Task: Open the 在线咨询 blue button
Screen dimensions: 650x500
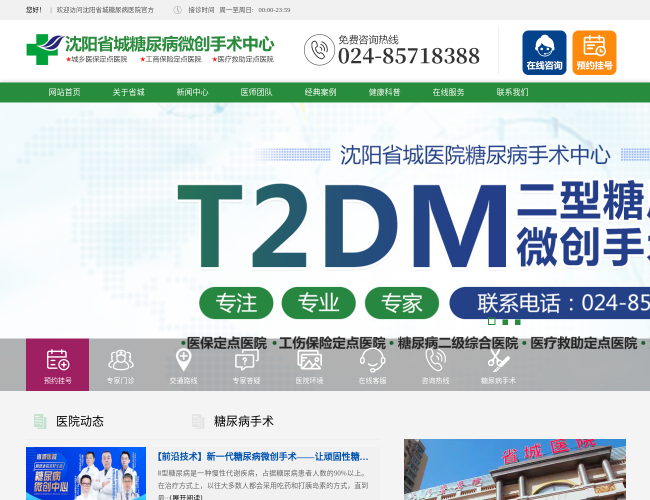Action: coord(544,53)
